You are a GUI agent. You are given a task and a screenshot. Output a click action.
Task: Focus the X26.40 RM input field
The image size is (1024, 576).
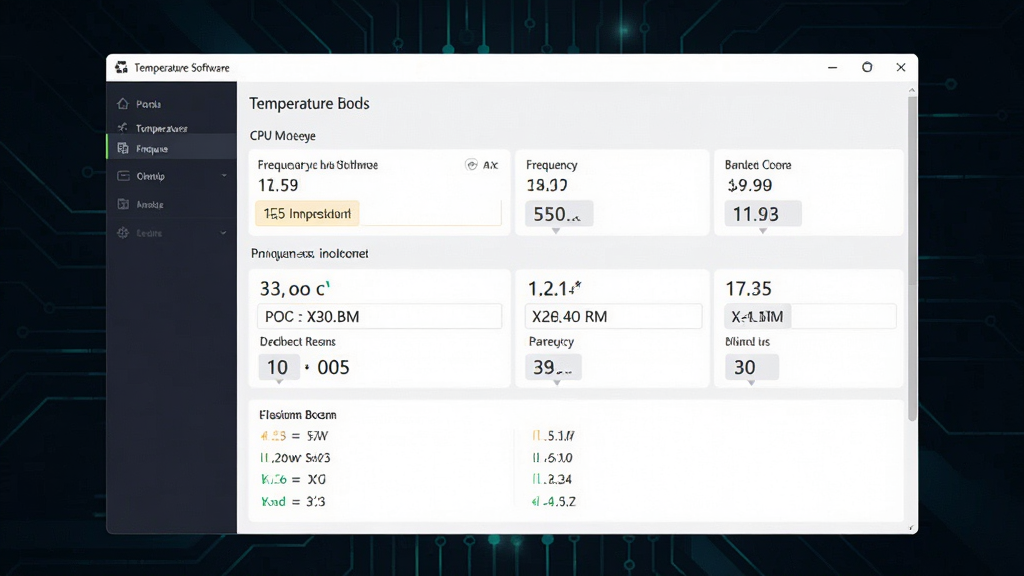[x=613, y=317]
